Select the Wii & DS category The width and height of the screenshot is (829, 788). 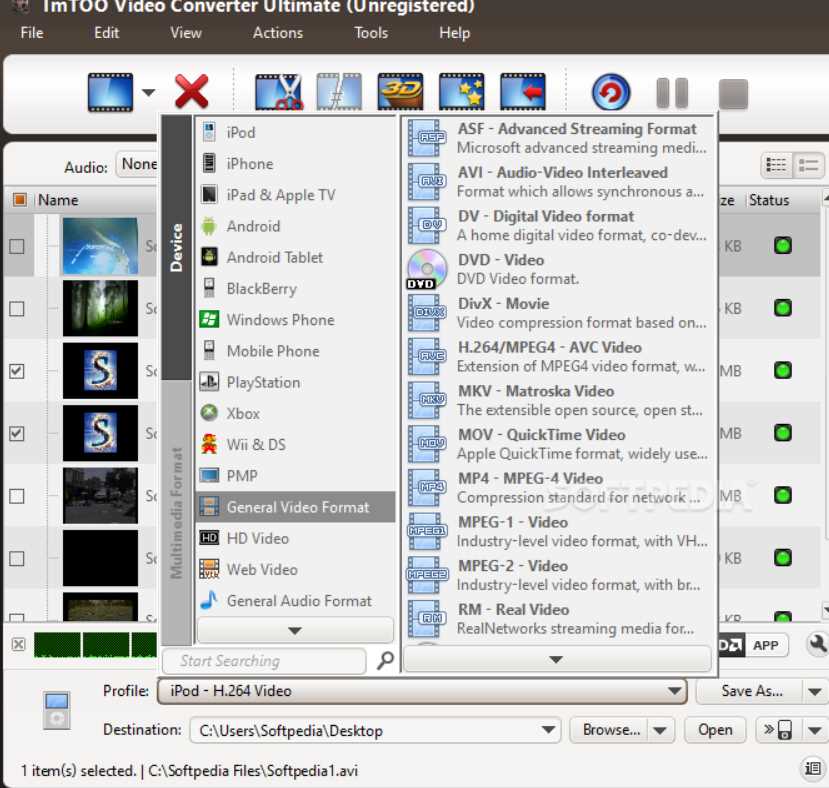pos(295,444)
